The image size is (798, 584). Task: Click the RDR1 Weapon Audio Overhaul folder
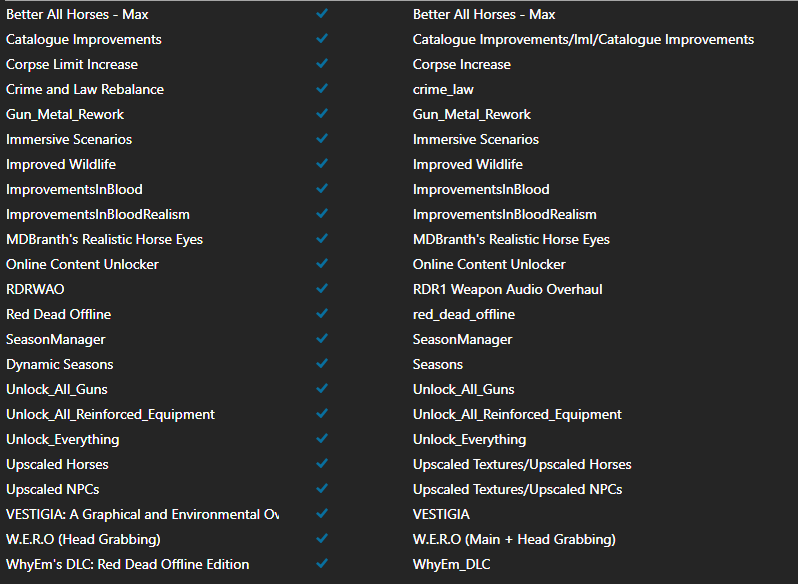[507, 289]
